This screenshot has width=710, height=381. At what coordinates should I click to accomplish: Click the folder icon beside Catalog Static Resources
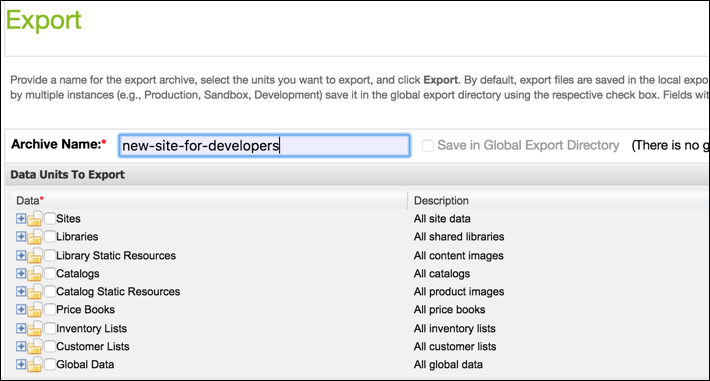coord(34,292)
